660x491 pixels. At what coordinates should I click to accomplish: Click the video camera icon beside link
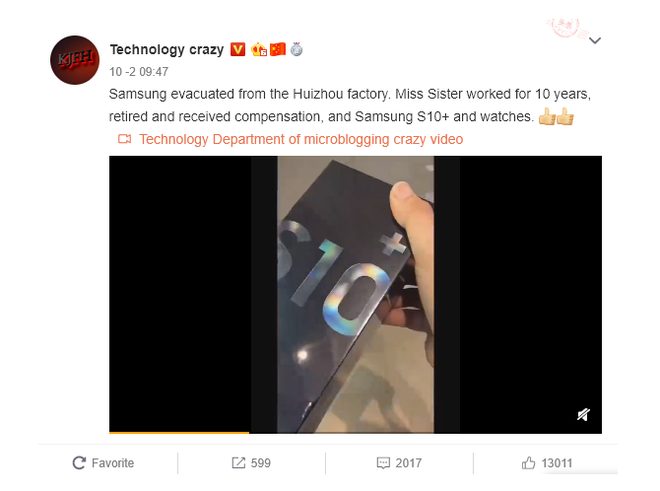(125, 139)
